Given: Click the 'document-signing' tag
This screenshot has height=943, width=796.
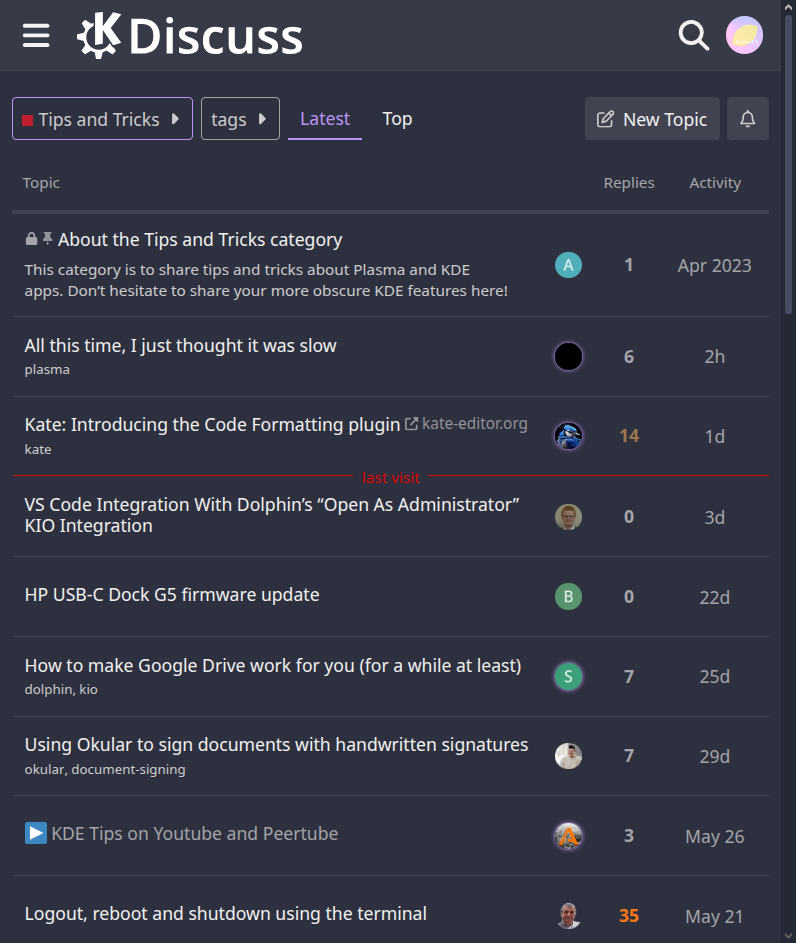Looking at the screenshot, I should (x=129, y=769).
